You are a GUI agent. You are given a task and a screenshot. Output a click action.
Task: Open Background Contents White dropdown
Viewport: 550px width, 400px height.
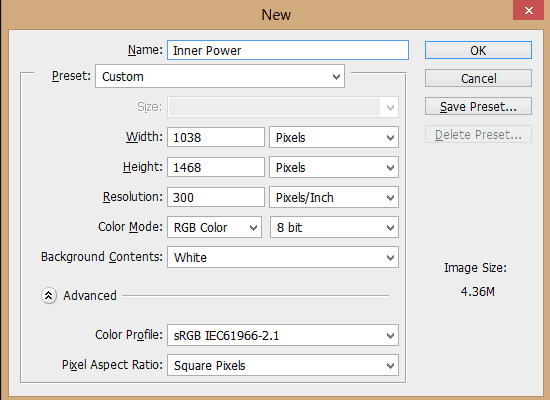pyautogui.click(x=283, y=257)
